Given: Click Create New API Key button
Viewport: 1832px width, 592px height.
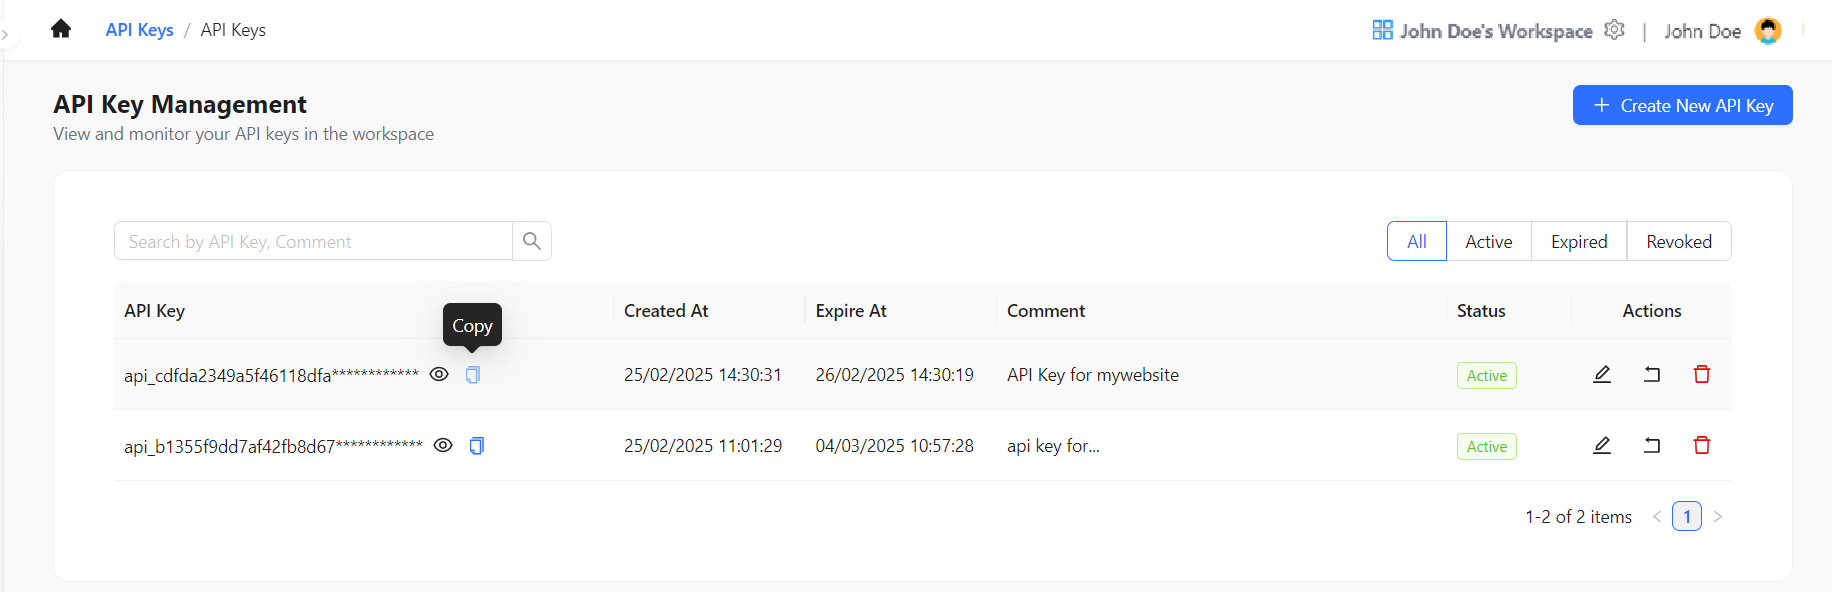Looking at the screenshot, I should [x=1682, y=104].
